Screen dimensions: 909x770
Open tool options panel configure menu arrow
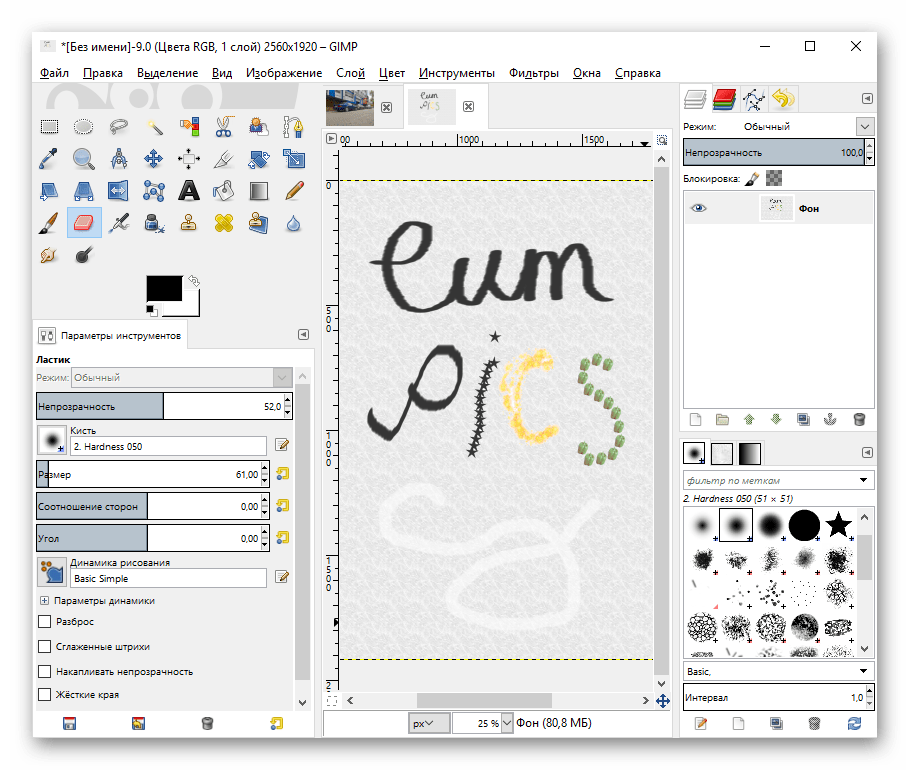303,335
